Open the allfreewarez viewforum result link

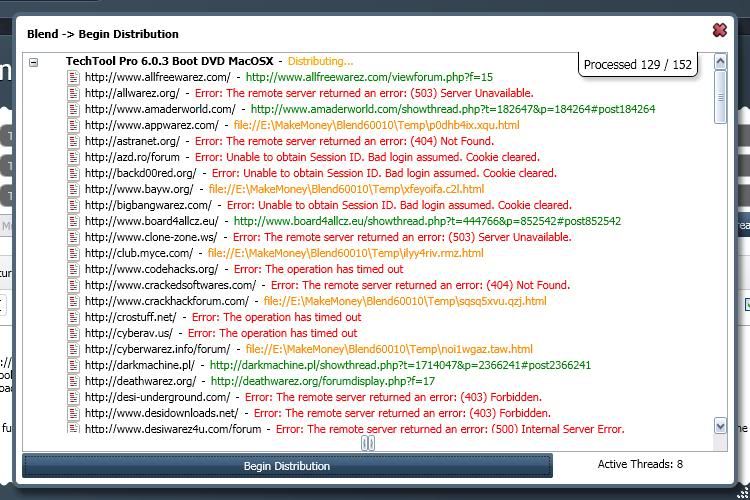tap(369, 77)
